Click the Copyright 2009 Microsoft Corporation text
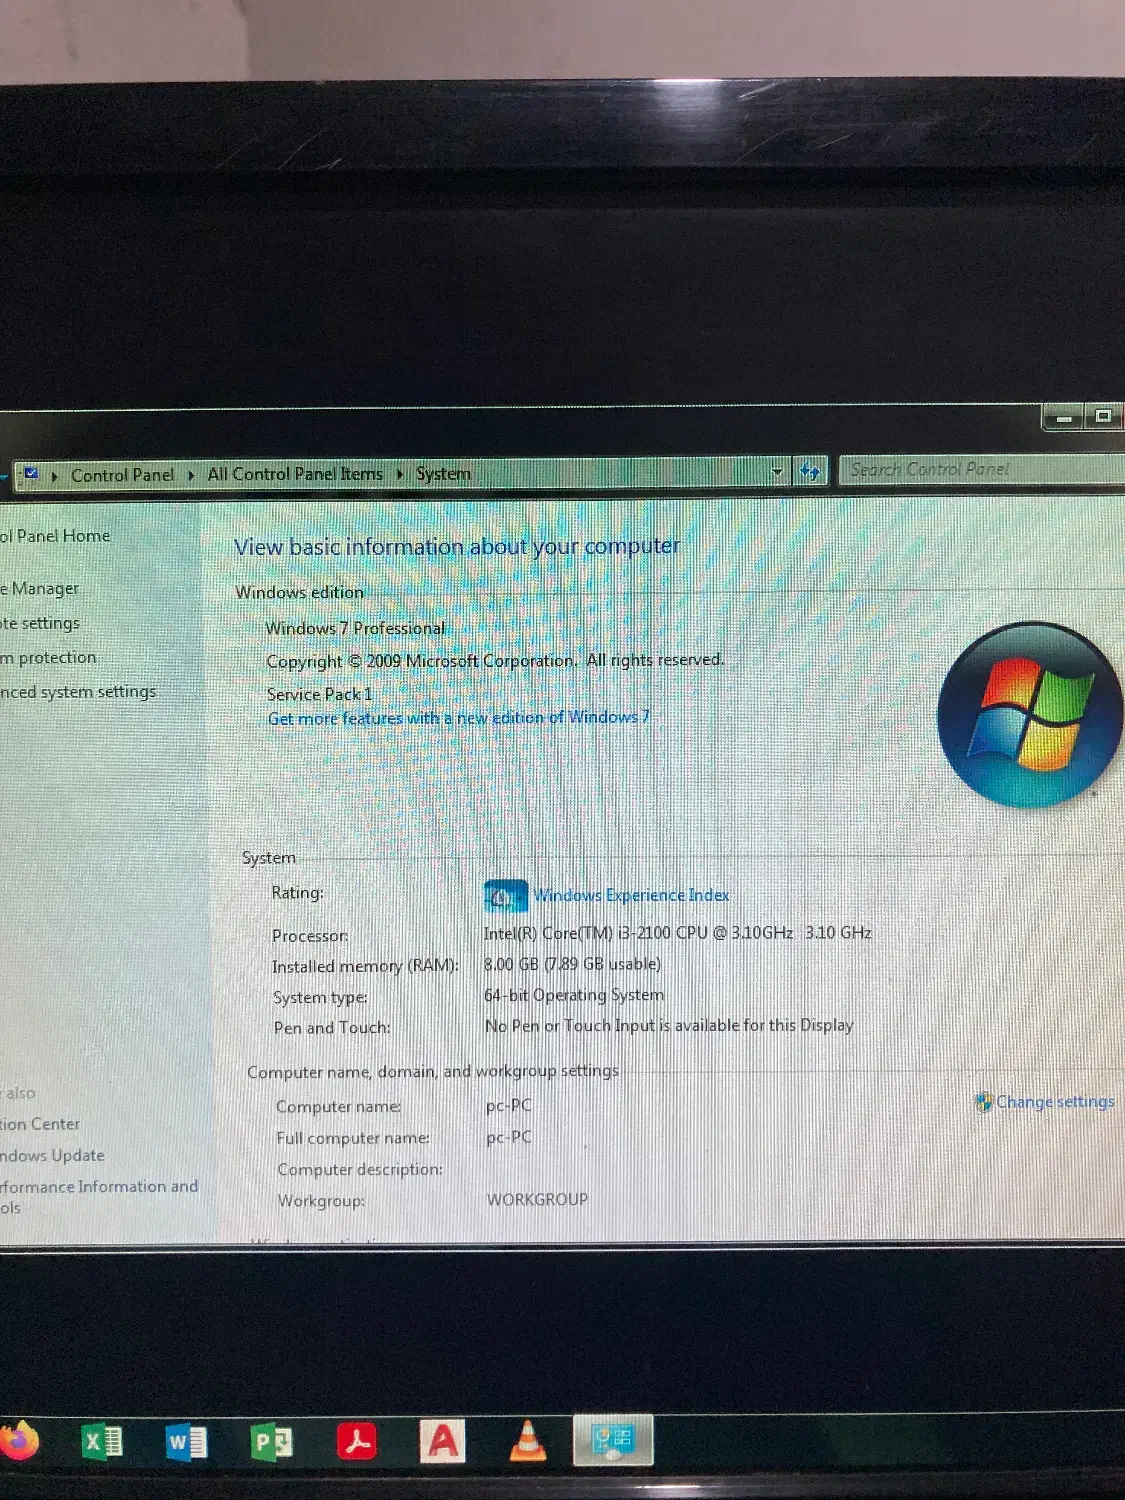The image size is (1125, 1500). coord(495,661)
